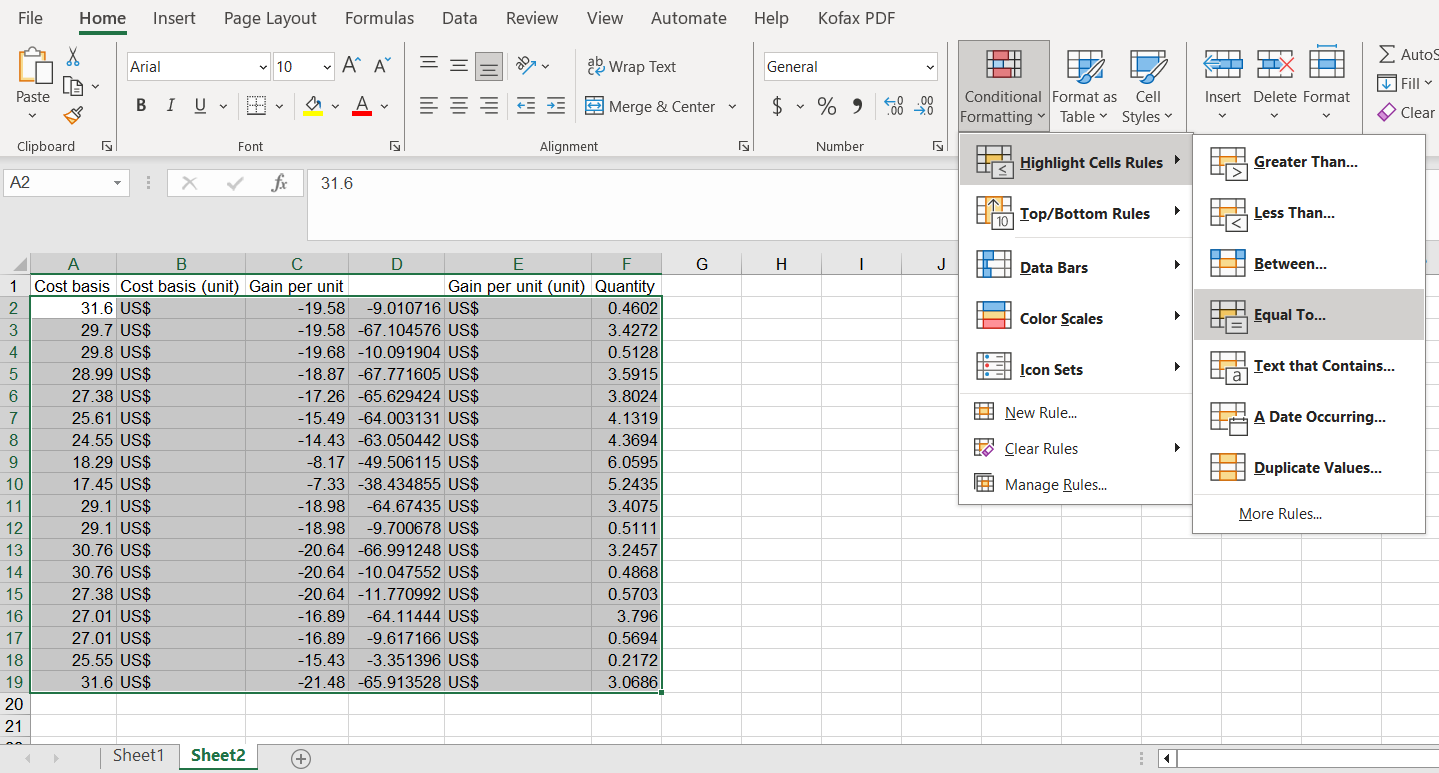The height and width of the screenshot is (773, 1439).
Task: Click the Insert Function fx icon
Action: [x=280, y=183]
